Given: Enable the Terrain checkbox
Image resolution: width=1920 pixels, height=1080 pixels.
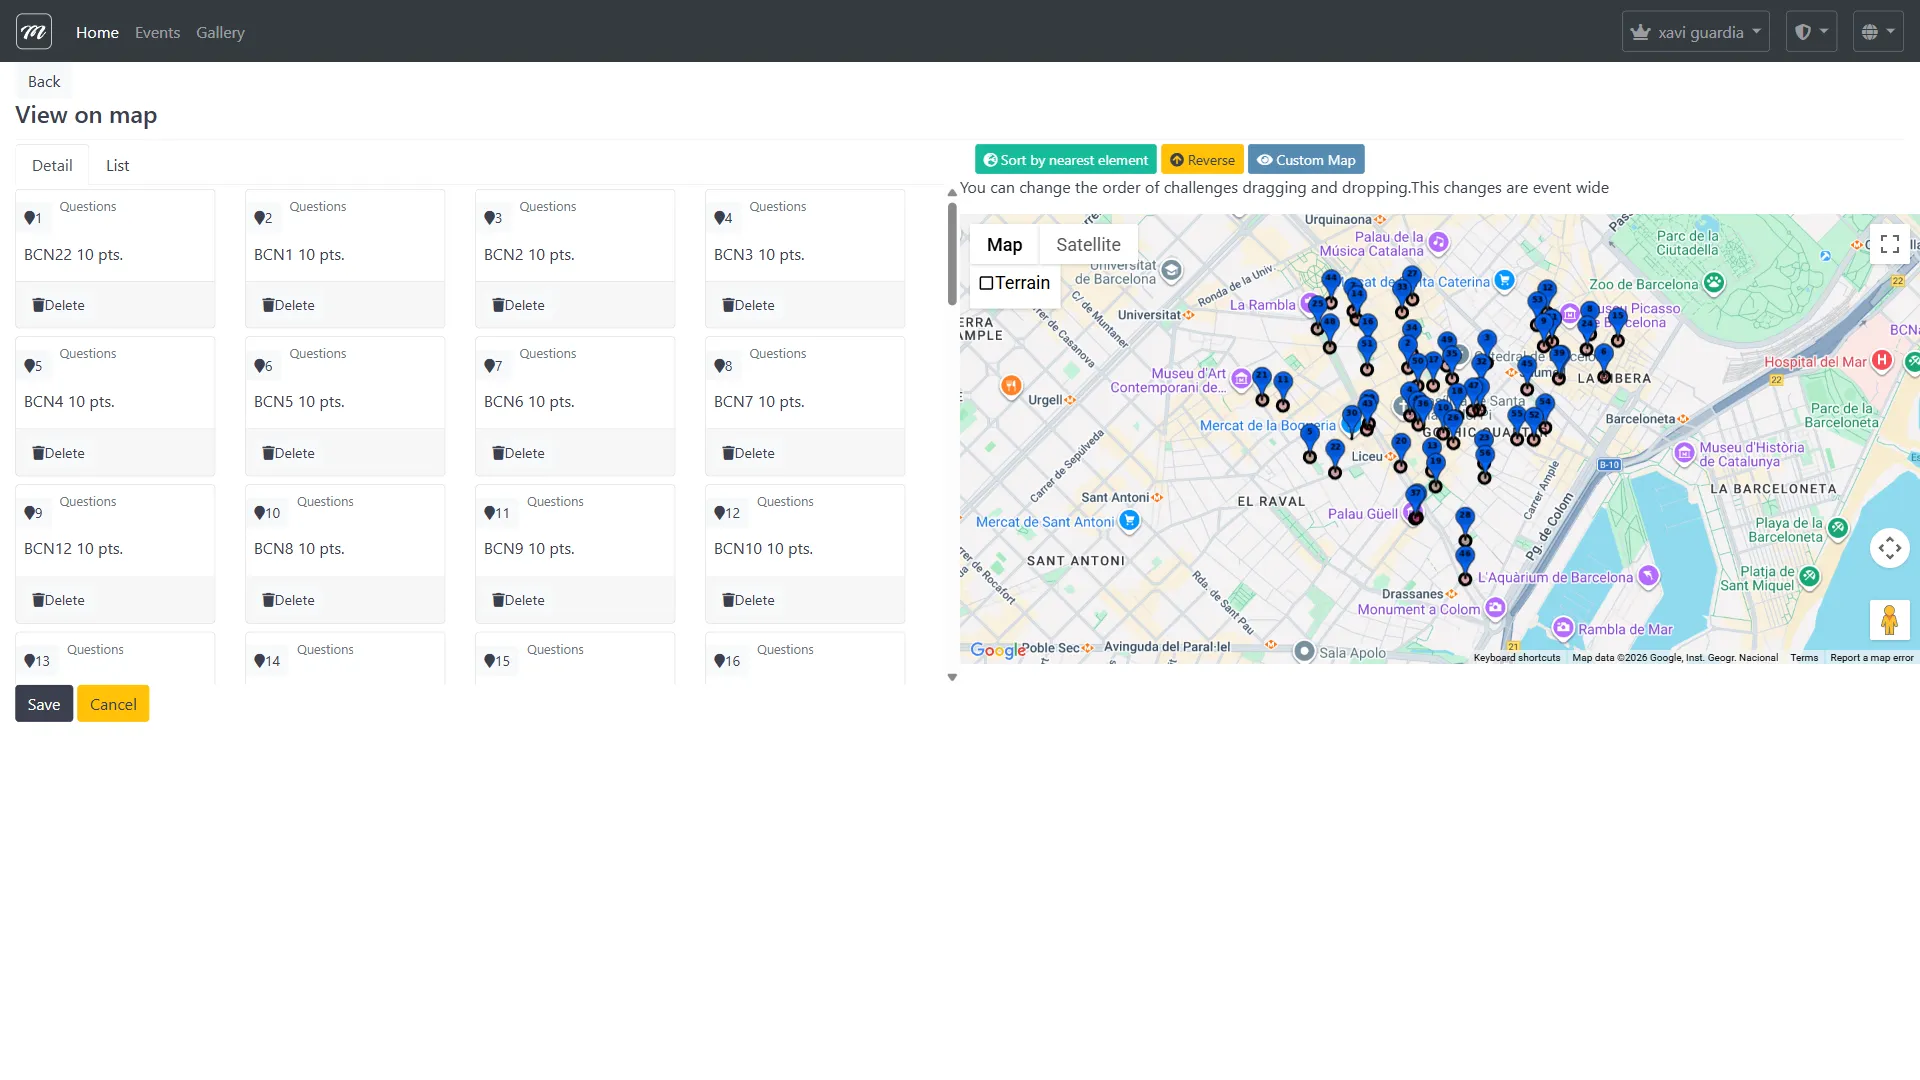Looking at the screenshot, I should point(986,283).
